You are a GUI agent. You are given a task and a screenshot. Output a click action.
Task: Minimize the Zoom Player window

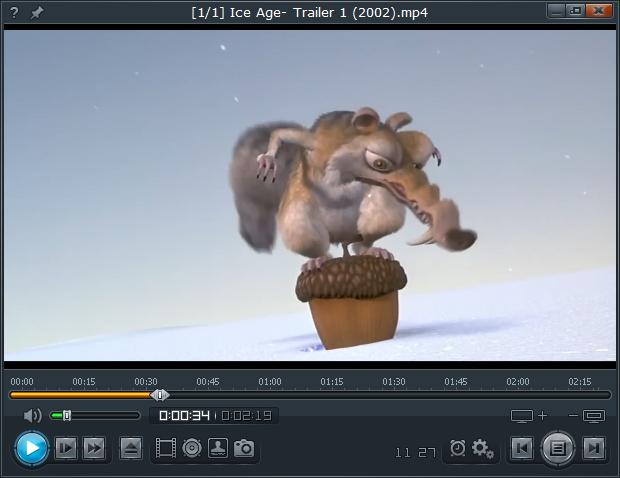[x=556, y=11]
